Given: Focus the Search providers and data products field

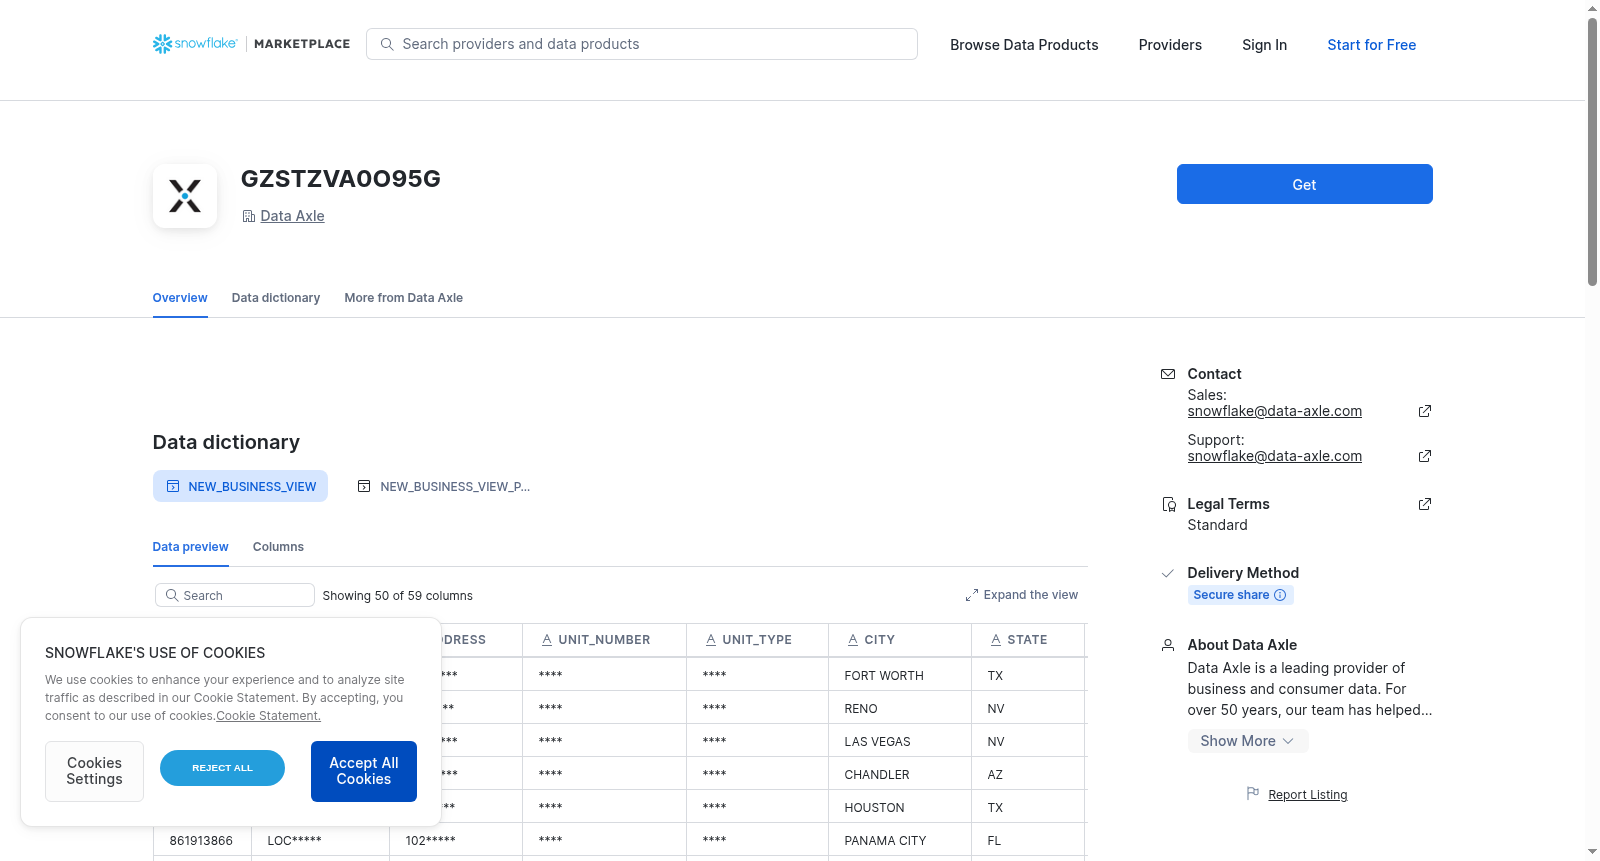Looking at the screenshot, I should [x=642, y=44].
